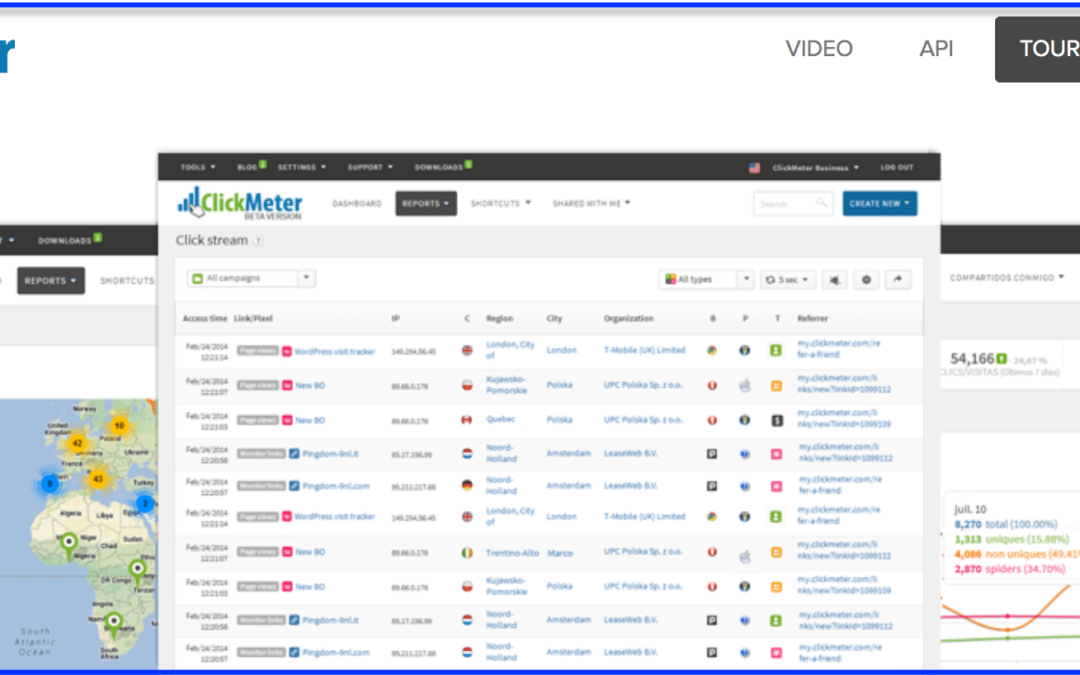Open the API page tab
The image size is (1080, 675).
[936, 48]
